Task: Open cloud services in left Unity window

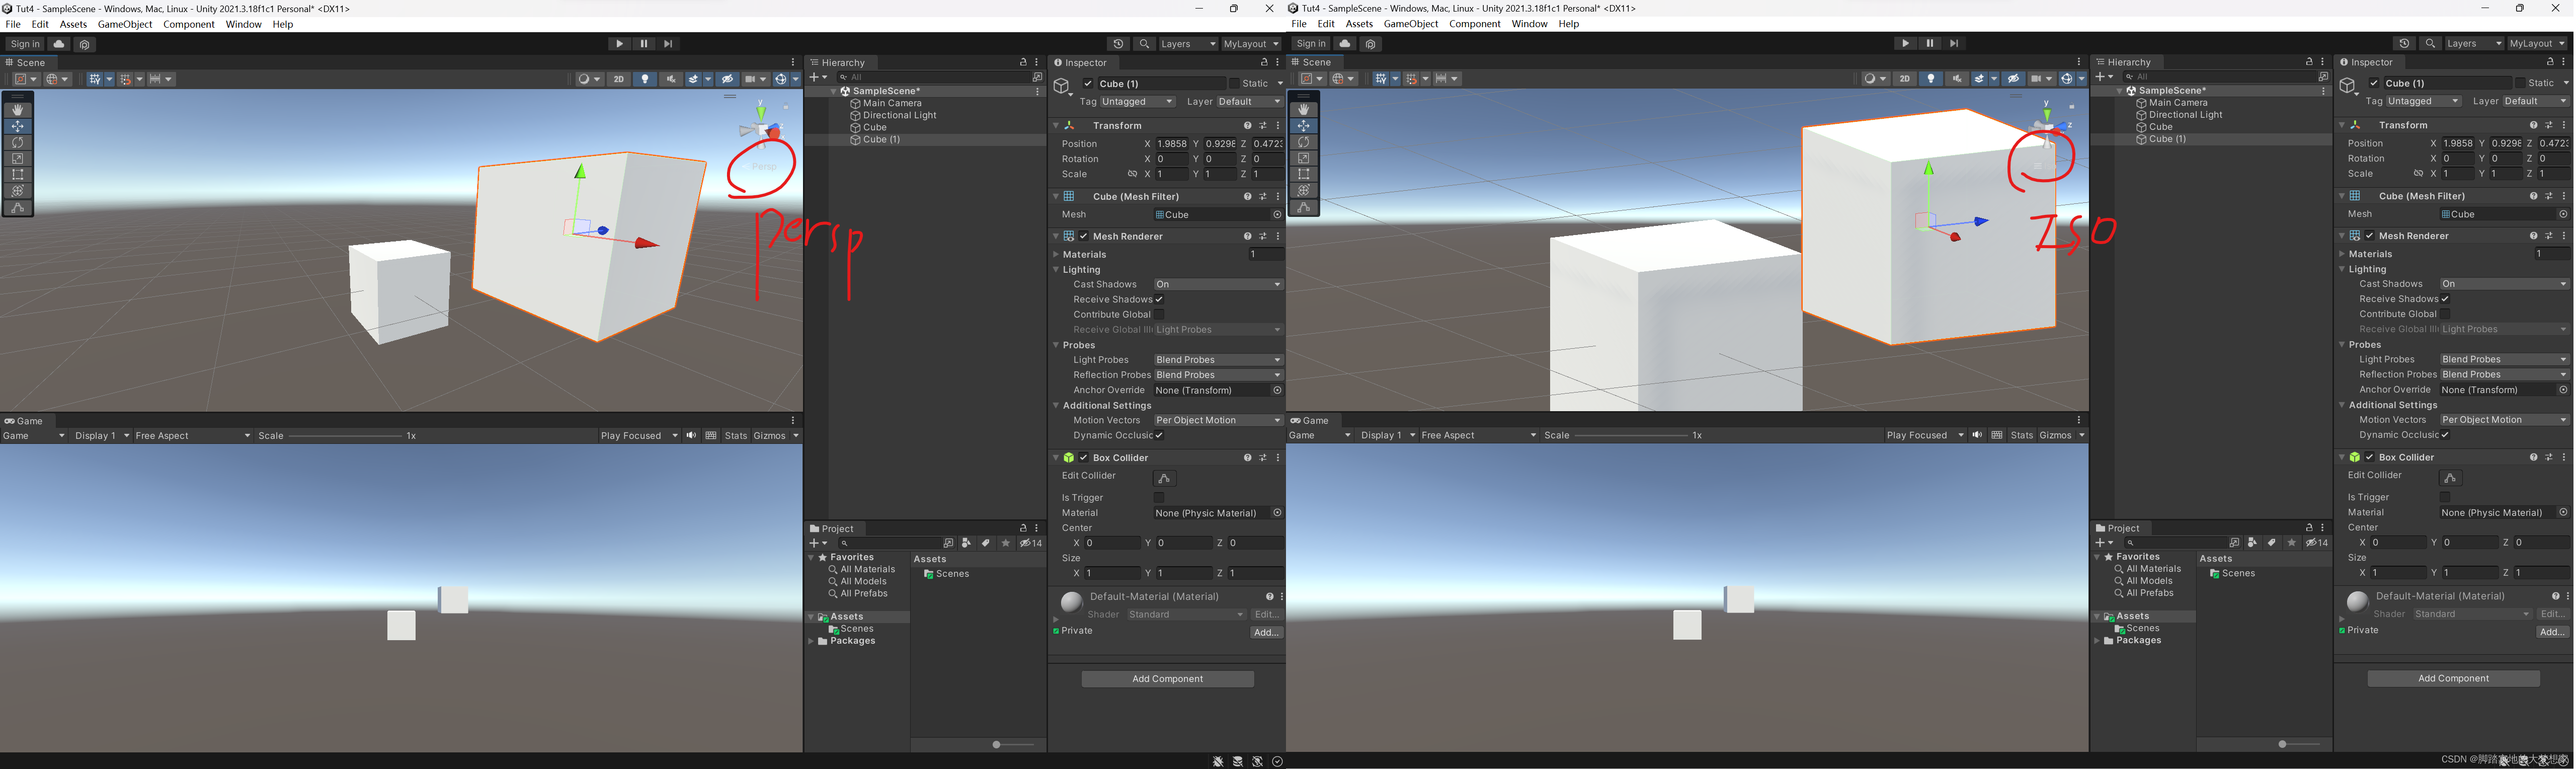Action: coord(59,44)
